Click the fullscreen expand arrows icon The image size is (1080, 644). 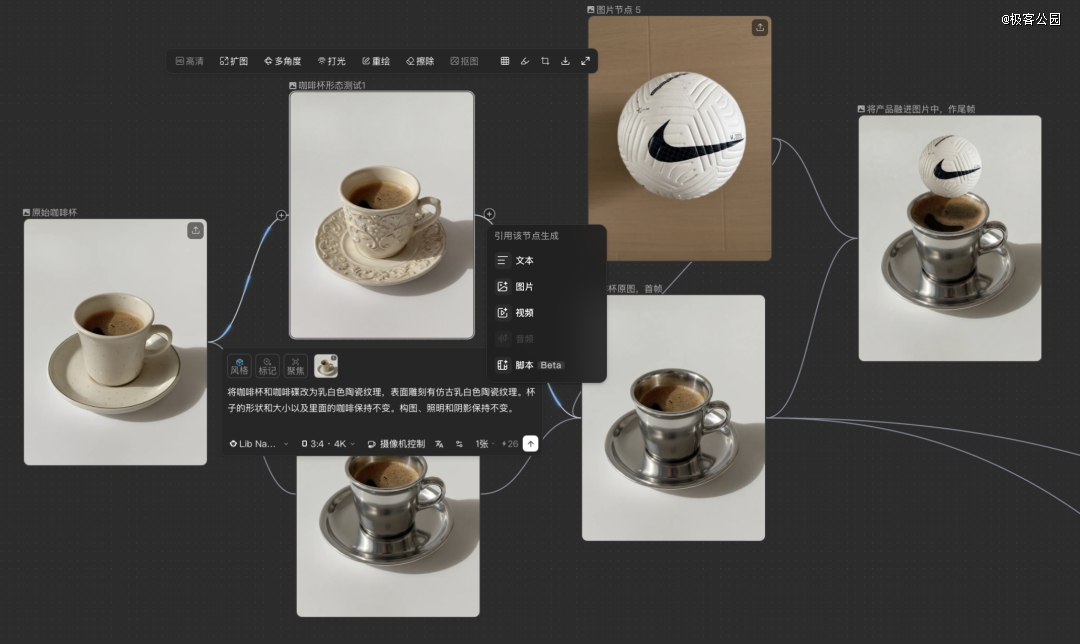(x=586, y=61)
